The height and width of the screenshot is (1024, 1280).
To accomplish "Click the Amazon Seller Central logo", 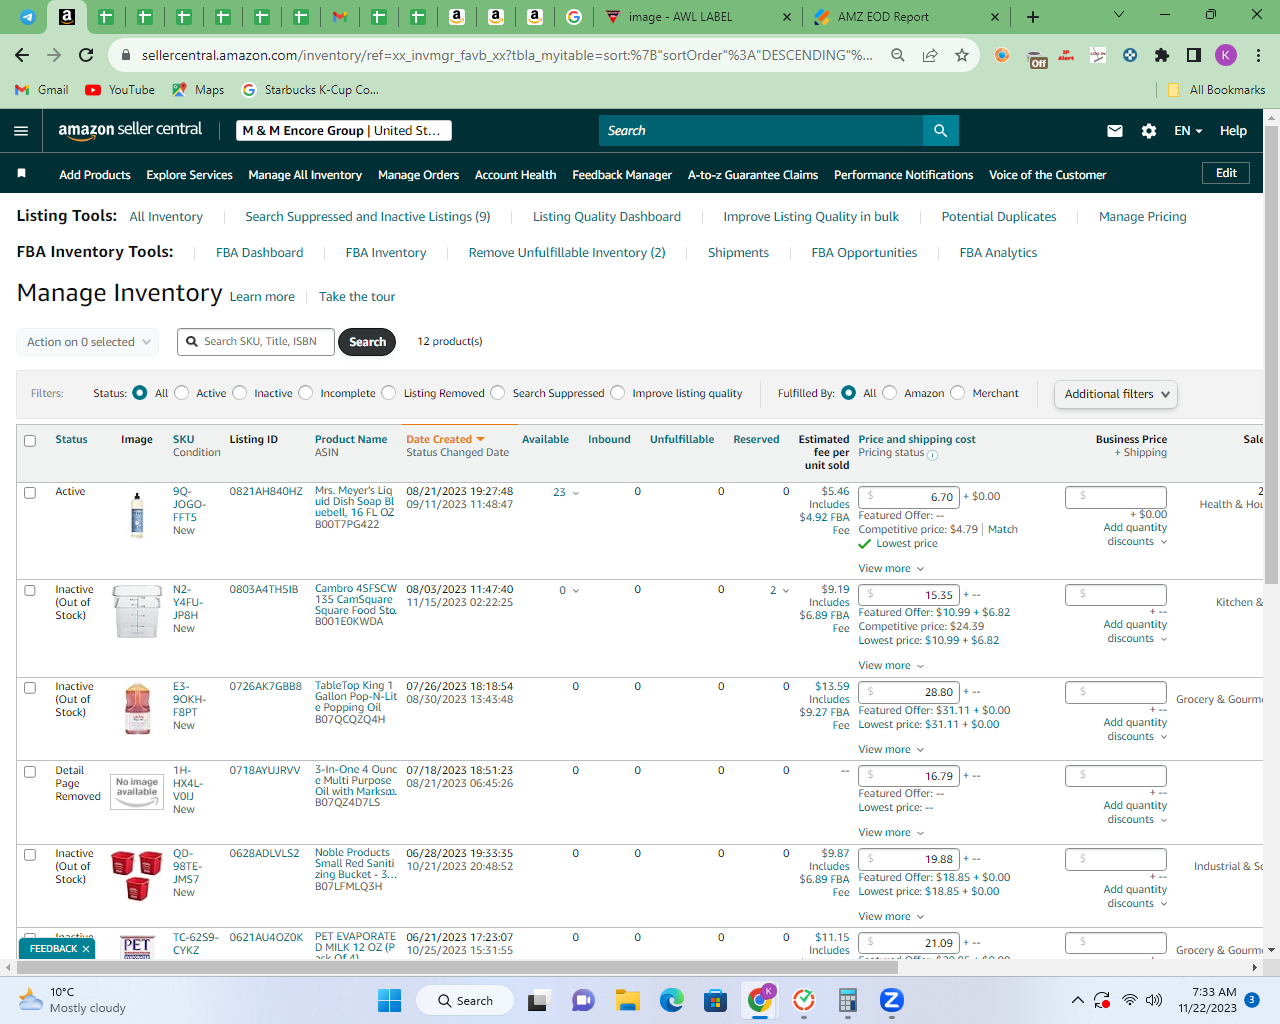I will [130, 130].
